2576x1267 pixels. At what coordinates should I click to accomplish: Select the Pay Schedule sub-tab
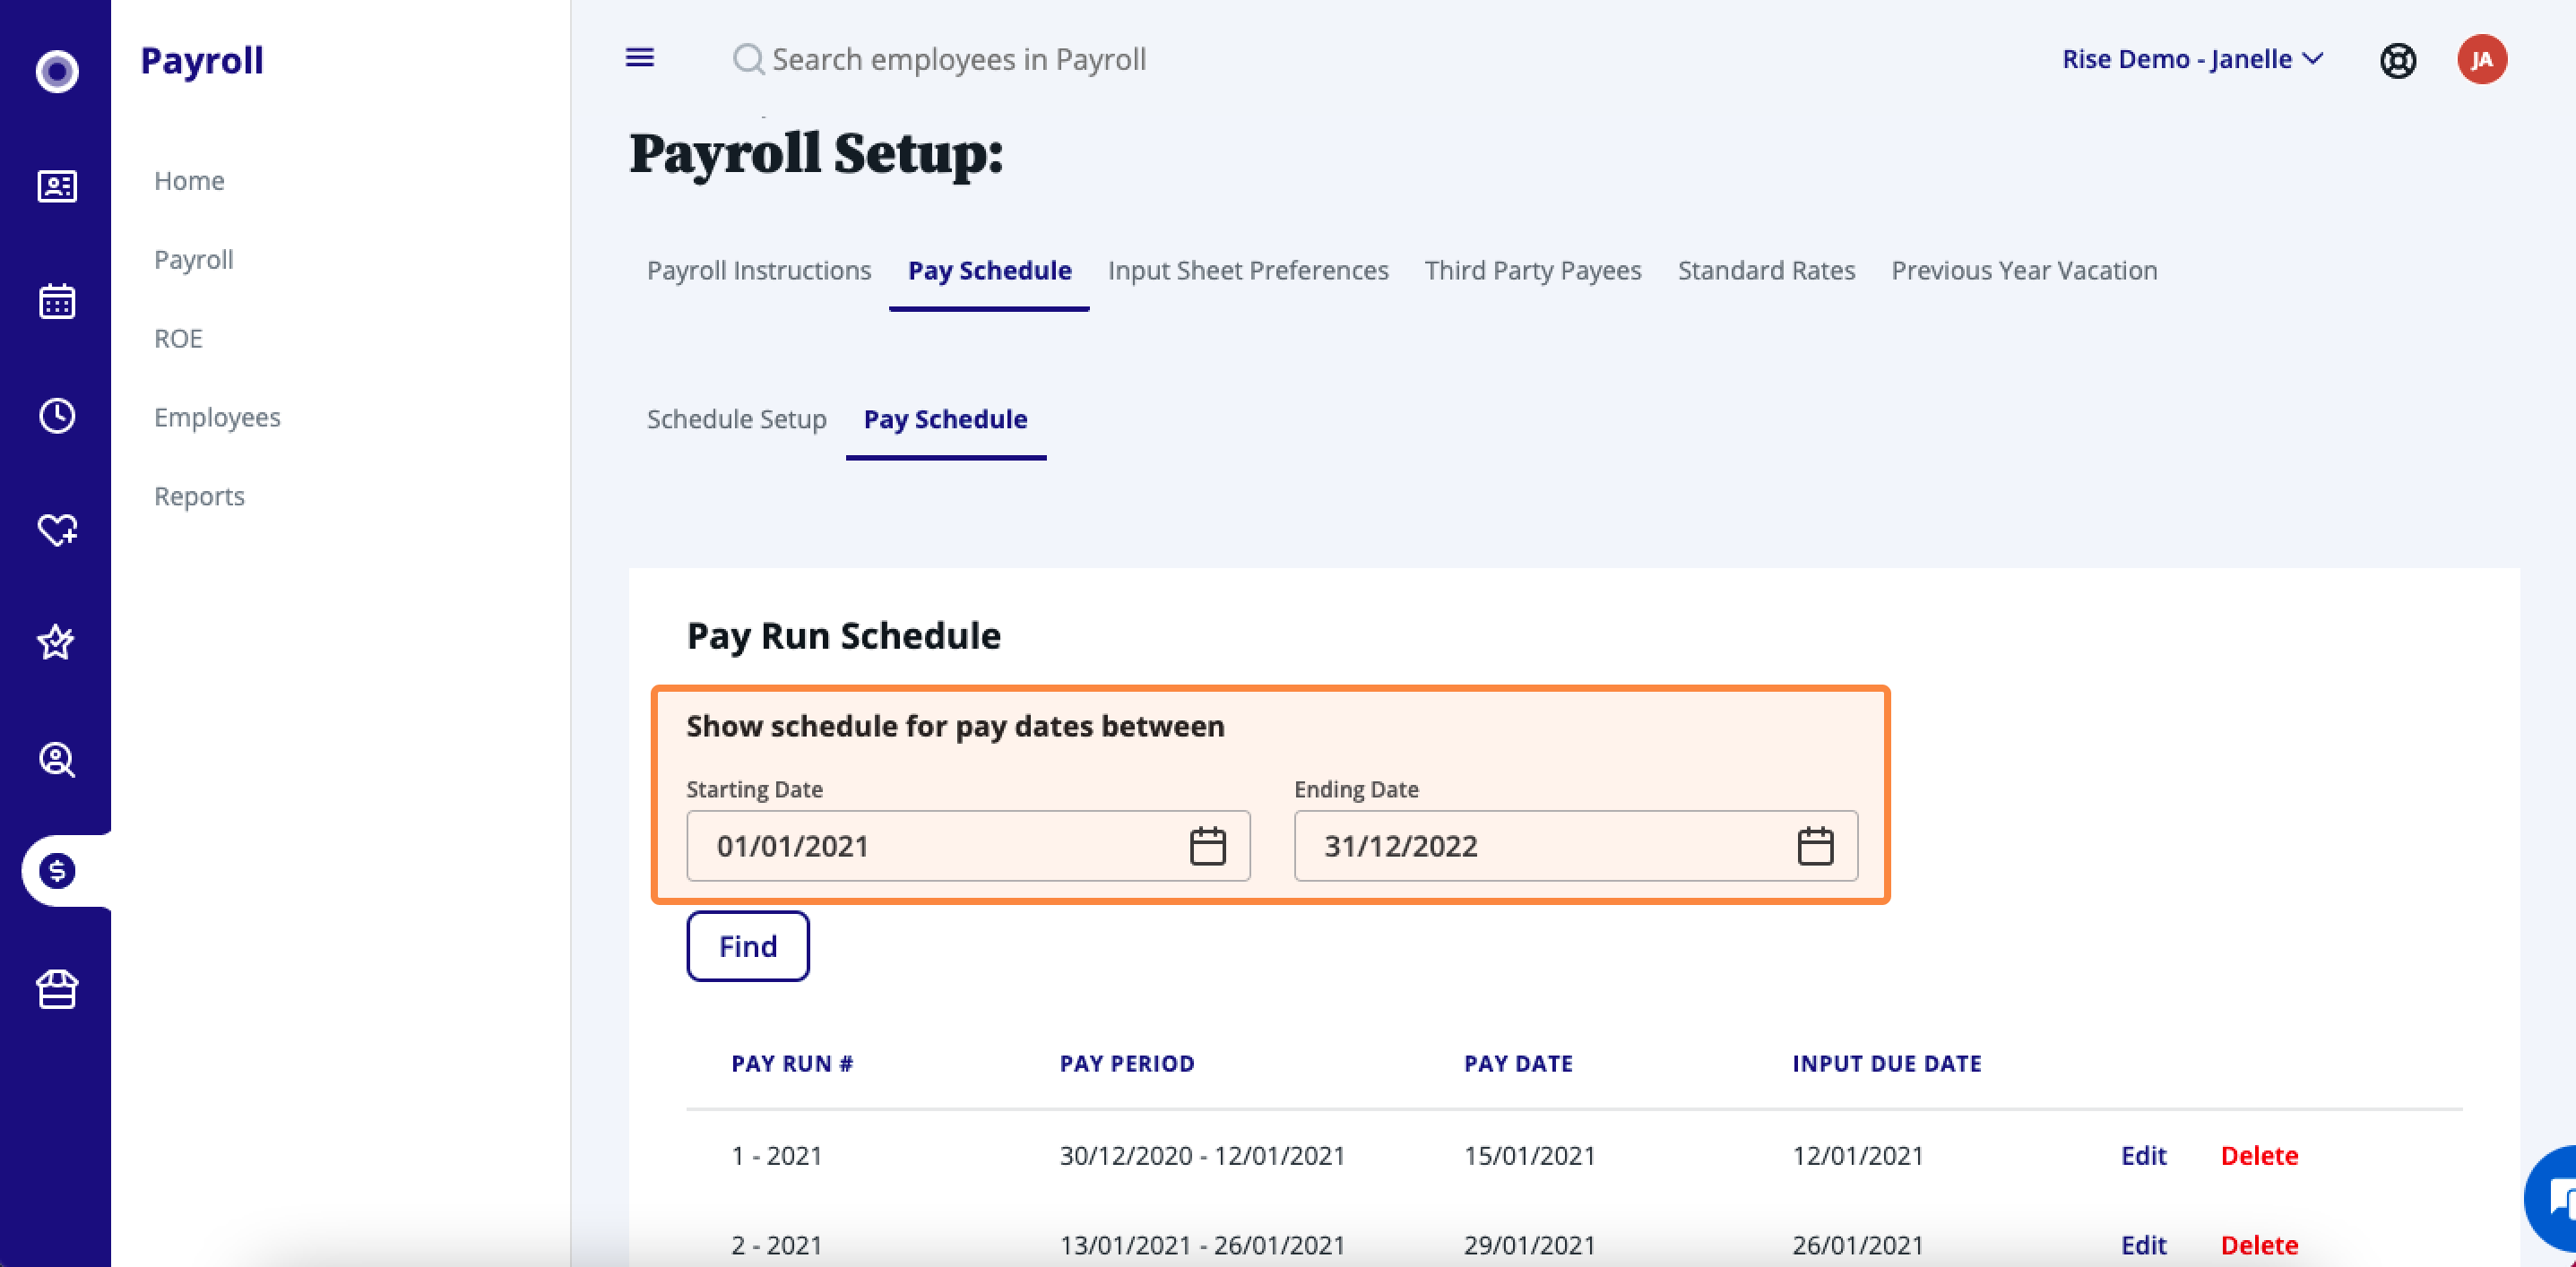[945, 419]
